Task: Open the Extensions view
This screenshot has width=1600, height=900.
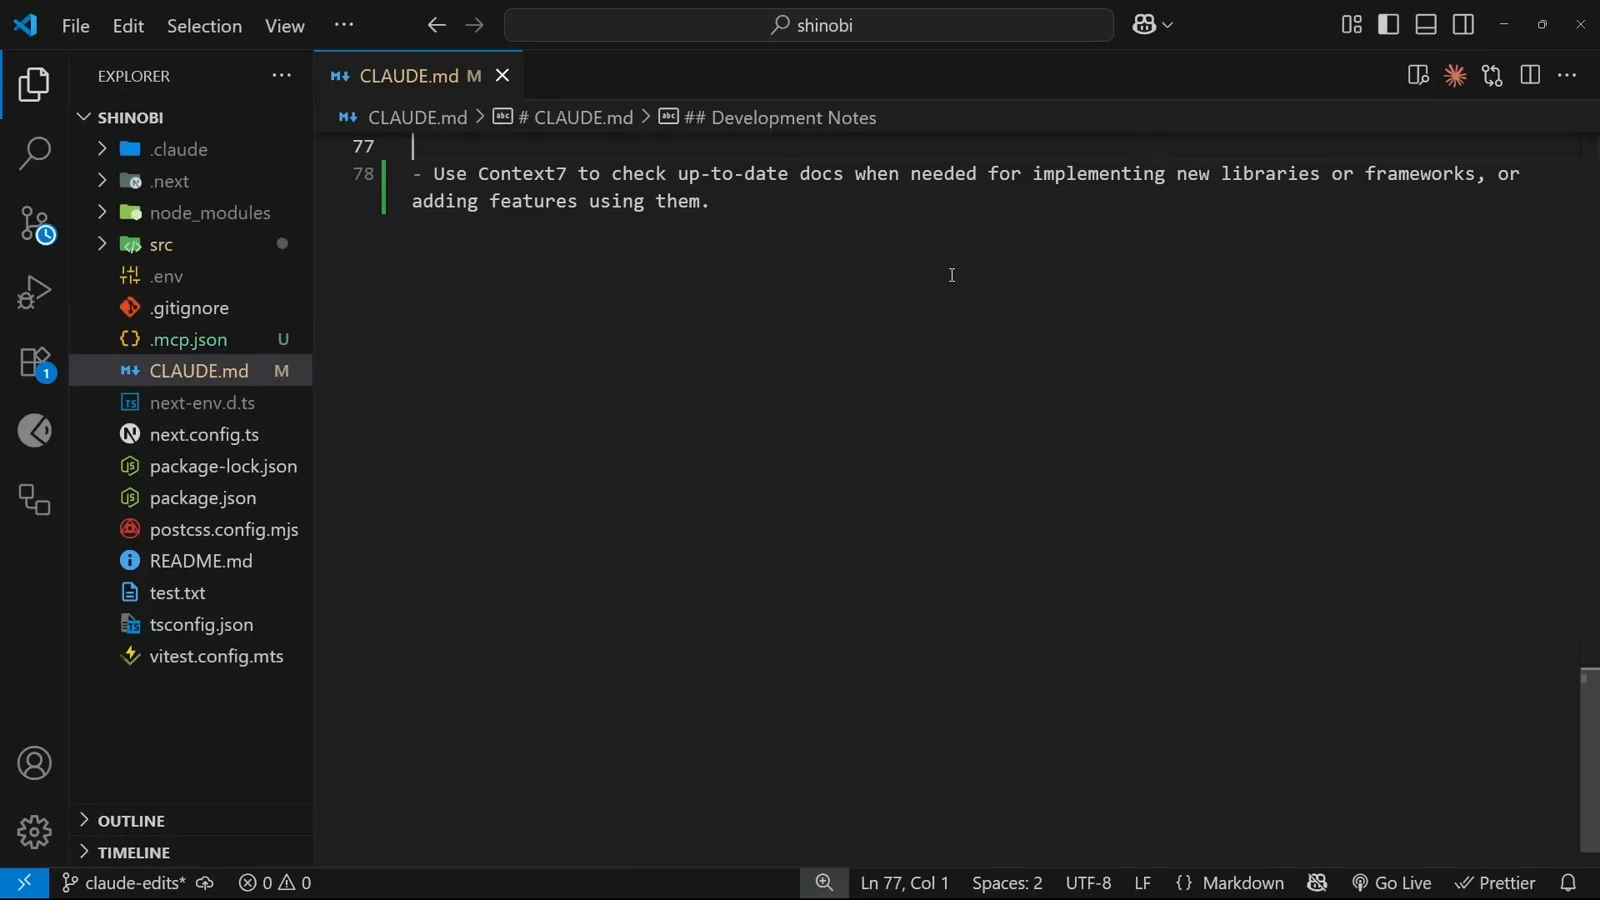Action: 36,363
